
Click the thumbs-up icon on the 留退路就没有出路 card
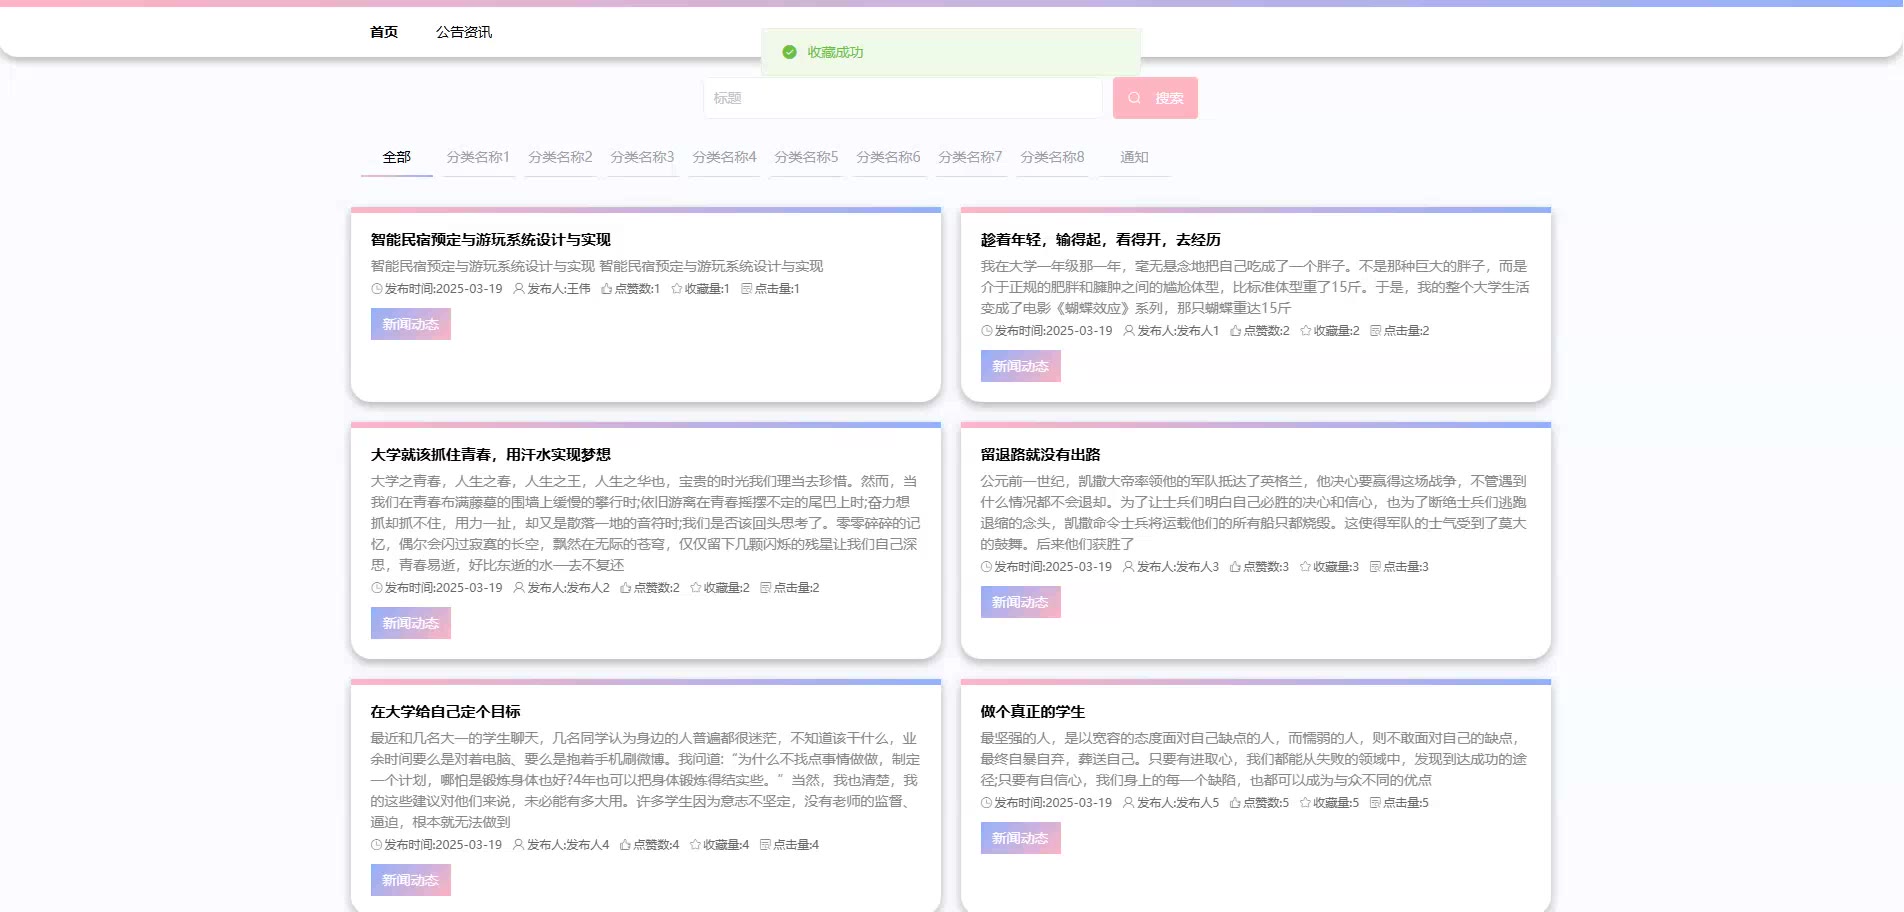click(1236, 567)
